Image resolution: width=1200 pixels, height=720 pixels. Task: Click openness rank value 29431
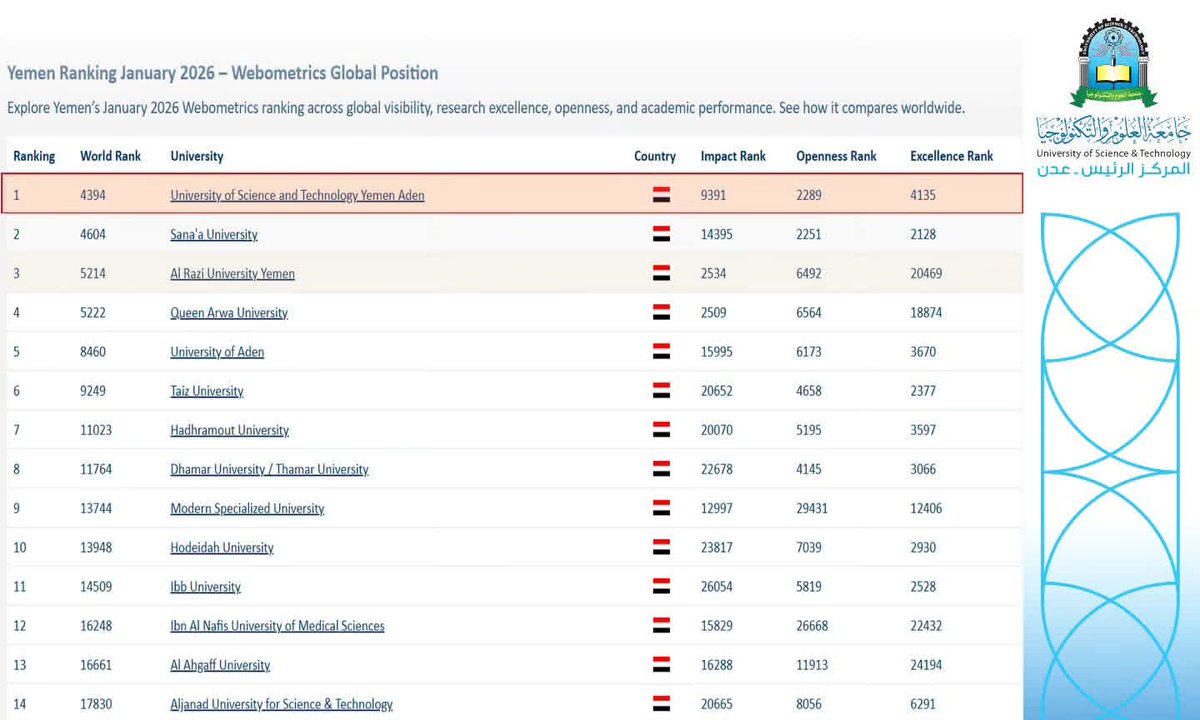point(812,508)
